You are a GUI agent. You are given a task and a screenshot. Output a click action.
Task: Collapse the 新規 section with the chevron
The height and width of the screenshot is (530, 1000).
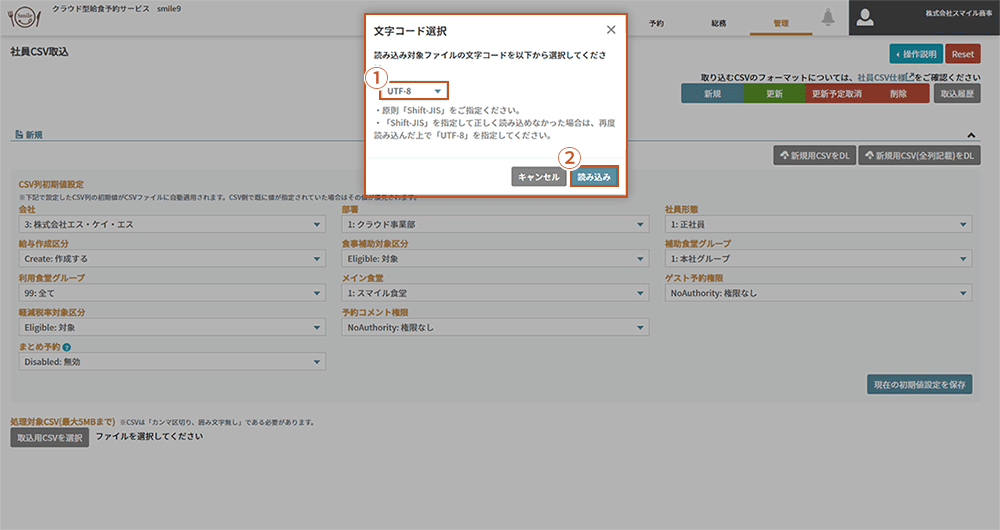[971, 135]
